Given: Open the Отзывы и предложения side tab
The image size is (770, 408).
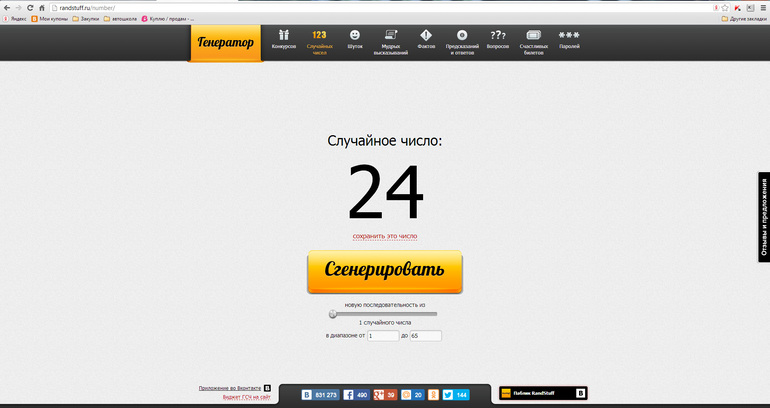Looking at the screenshot, I should (763, 217).
